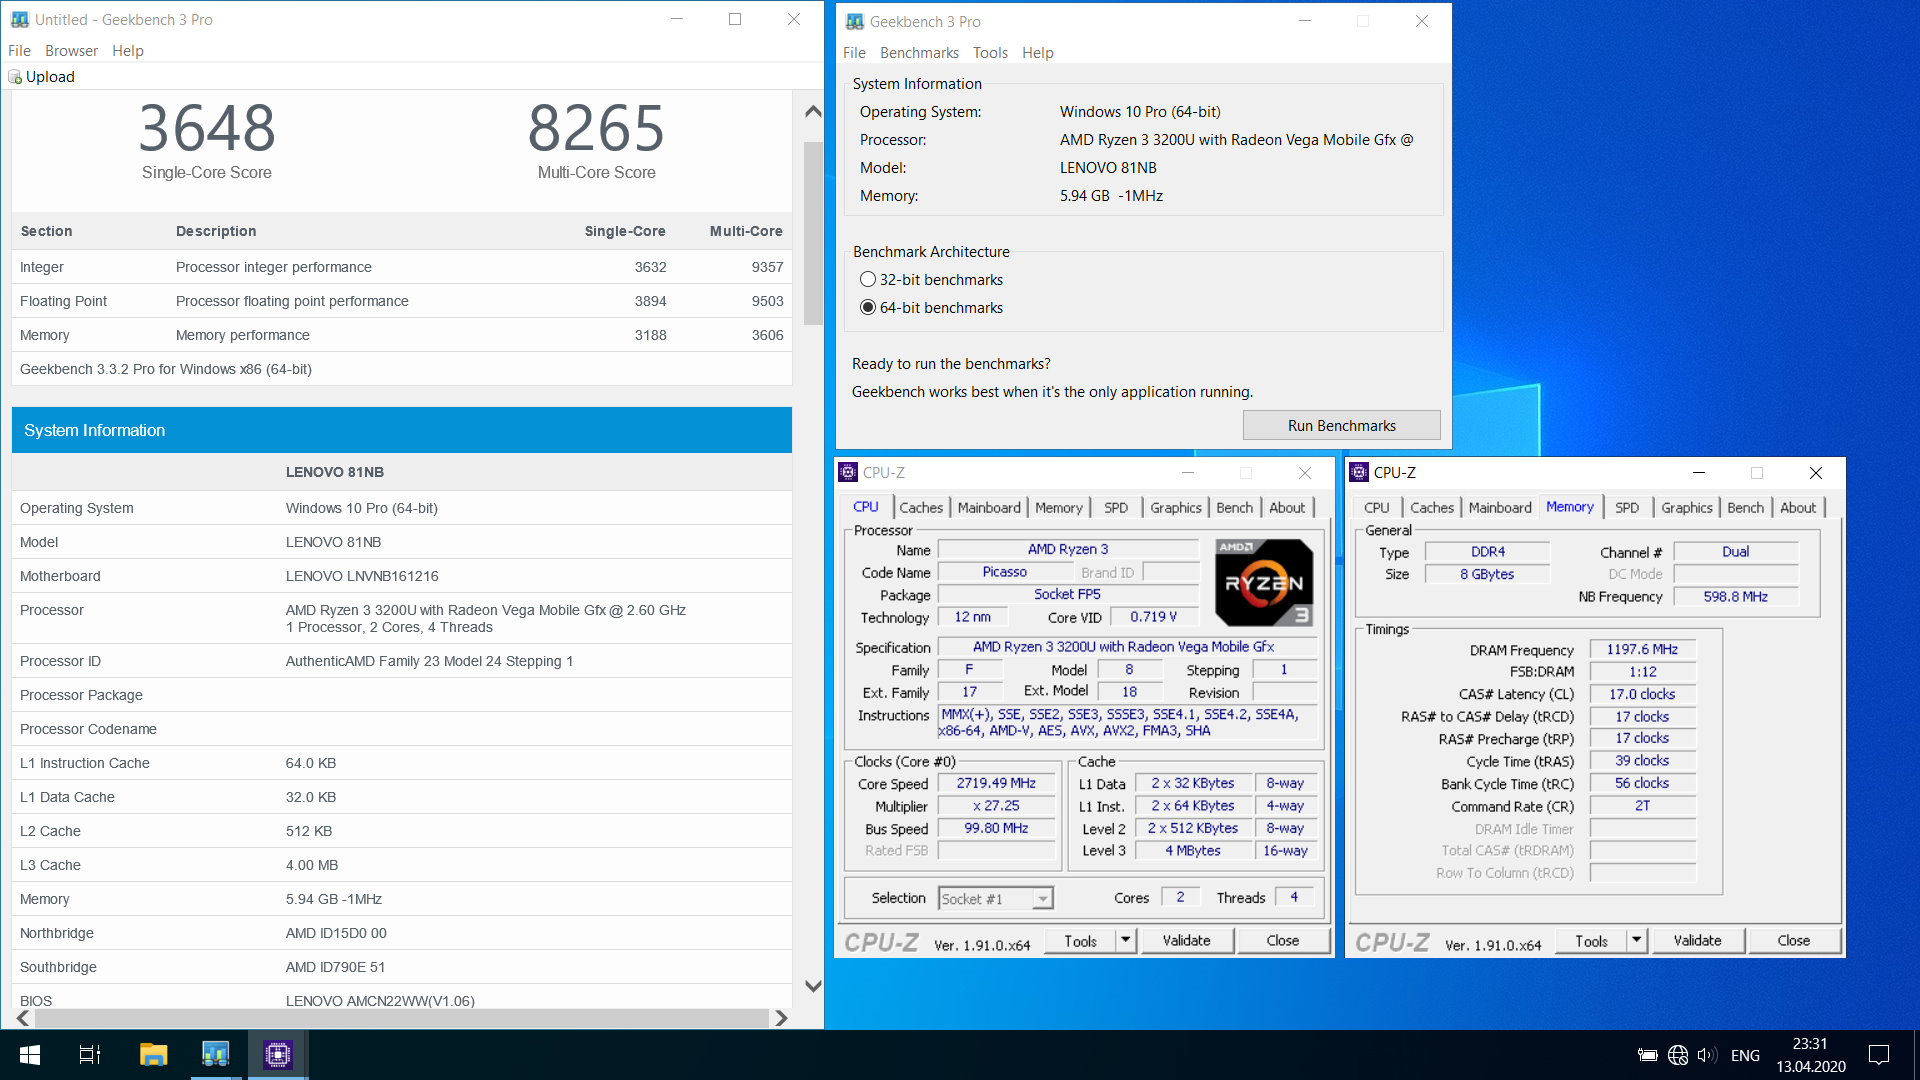The height and width of the screenshot is (1080, 1920).
Task: Switch to Bench tab in right CPU-Z
Action: coord(1745,508)
